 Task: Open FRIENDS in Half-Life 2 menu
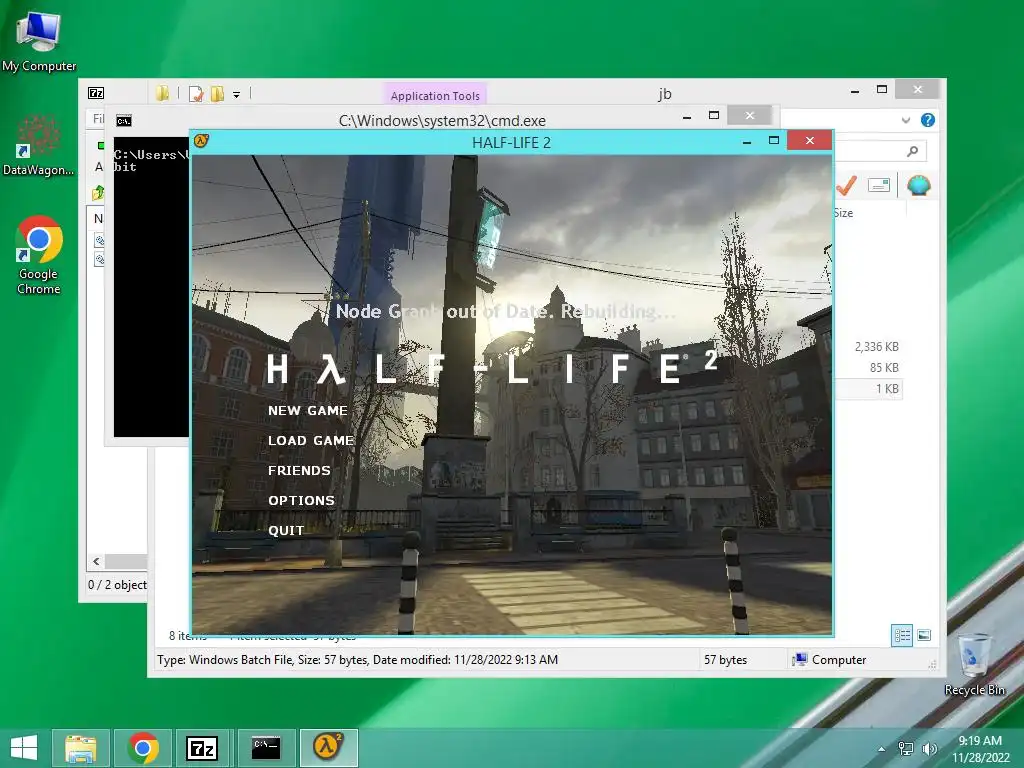(x=299, y=471)
